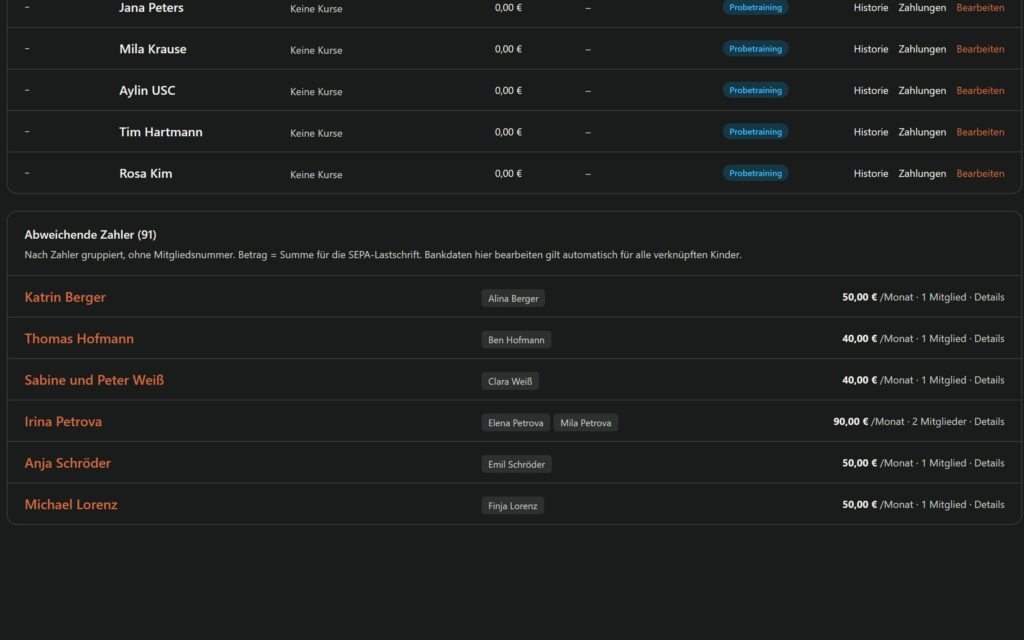Click Probetraining badge for Jana Peters
The image size is (1024, 640).
click(x=755, y=7)
